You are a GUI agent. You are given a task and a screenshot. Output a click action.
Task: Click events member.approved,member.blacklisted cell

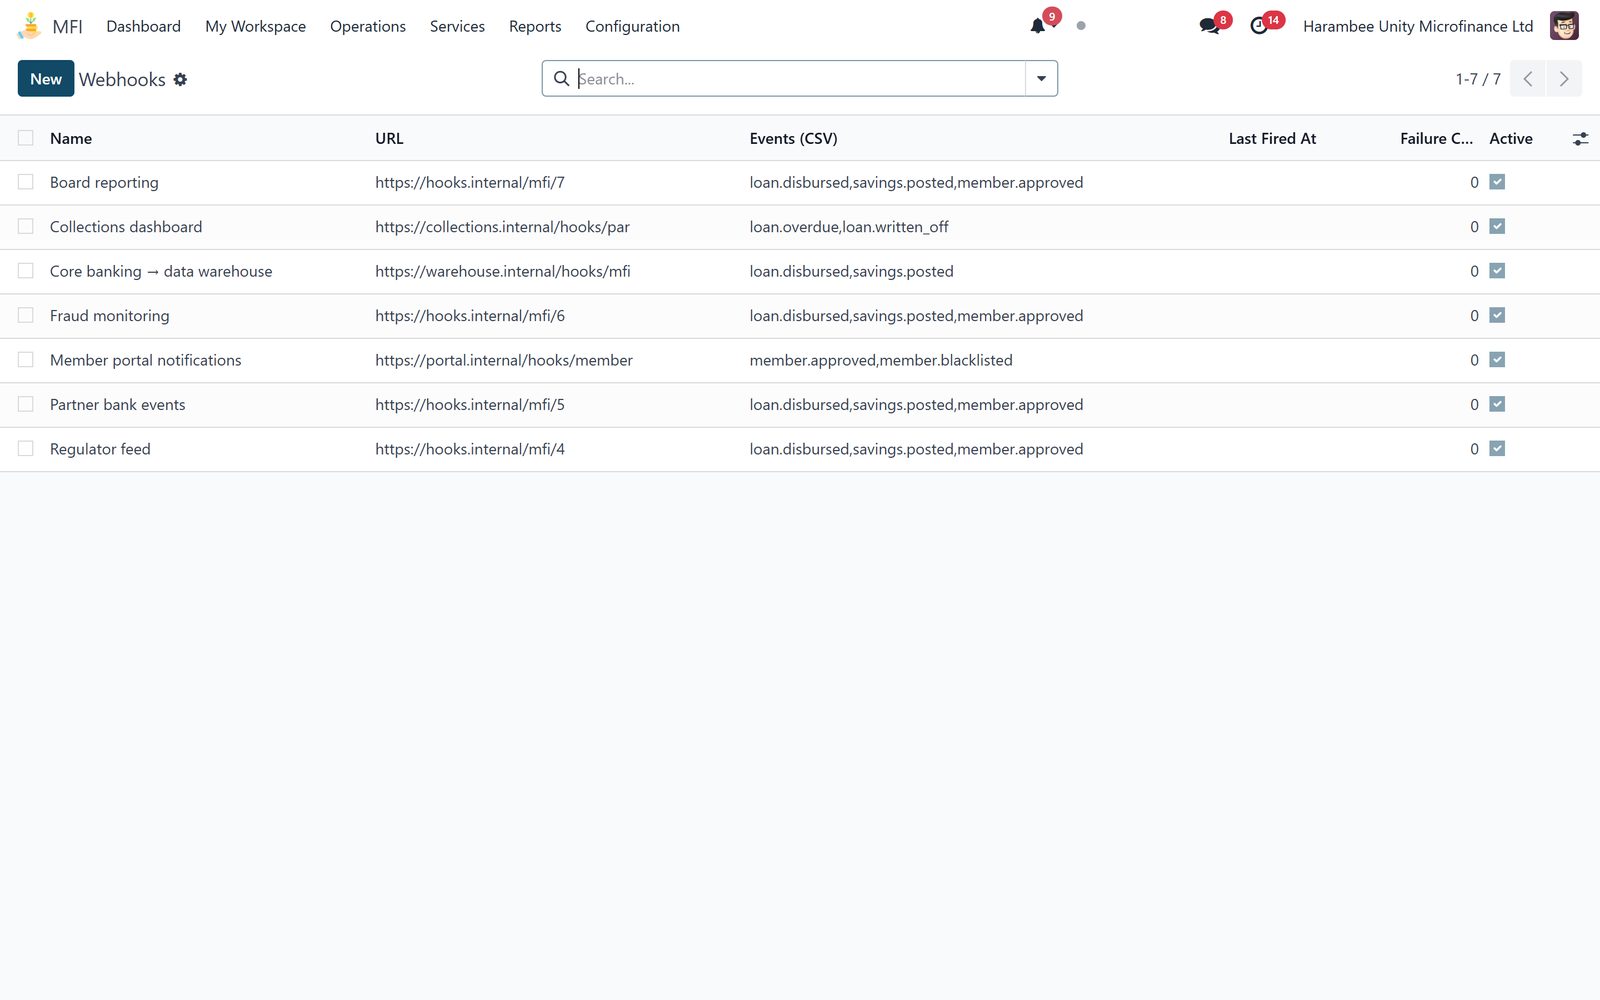pos(881,360)
